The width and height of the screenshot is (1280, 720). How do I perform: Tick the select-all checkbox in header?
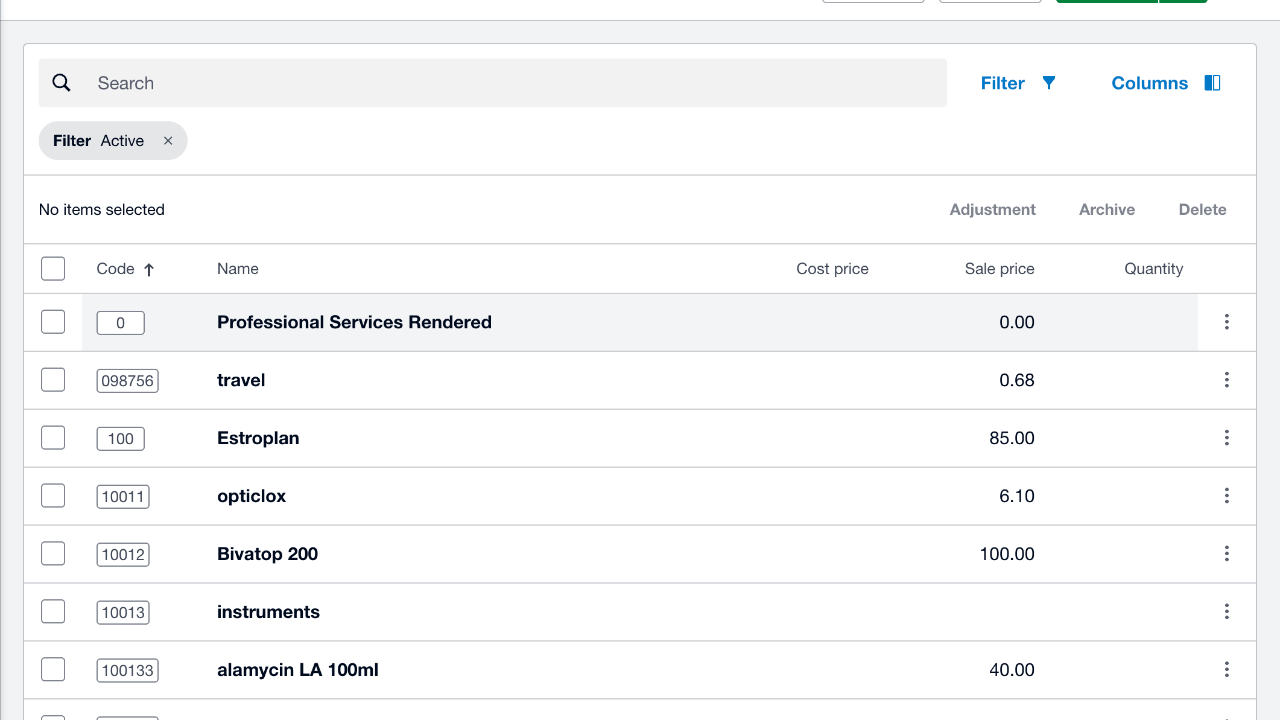point(53,268)
